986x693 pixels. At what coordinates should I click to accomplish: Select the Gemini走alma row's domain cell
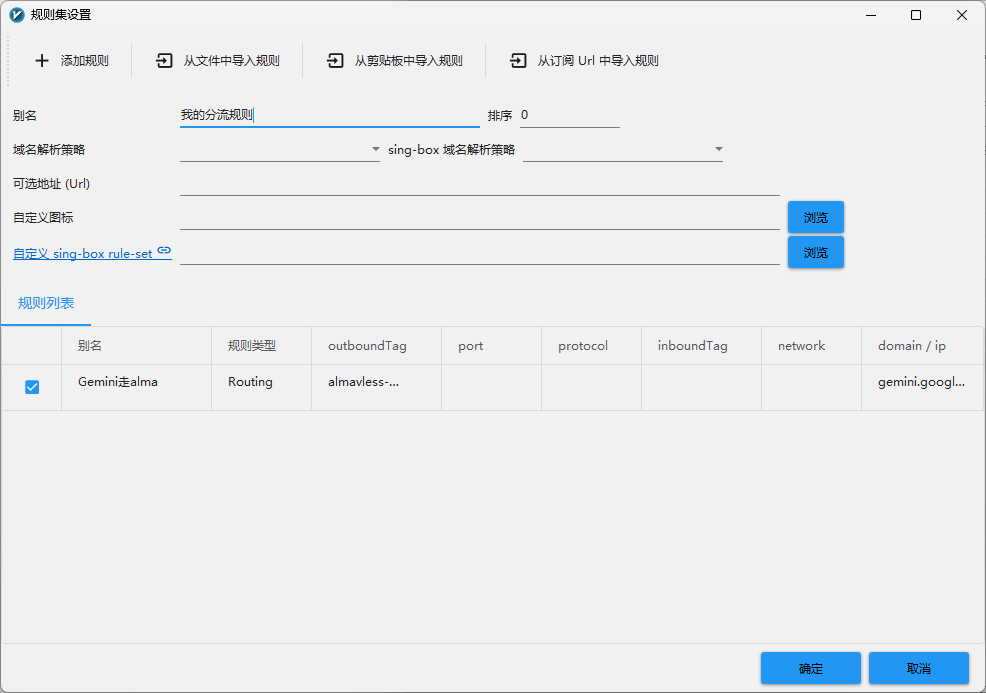921,382
